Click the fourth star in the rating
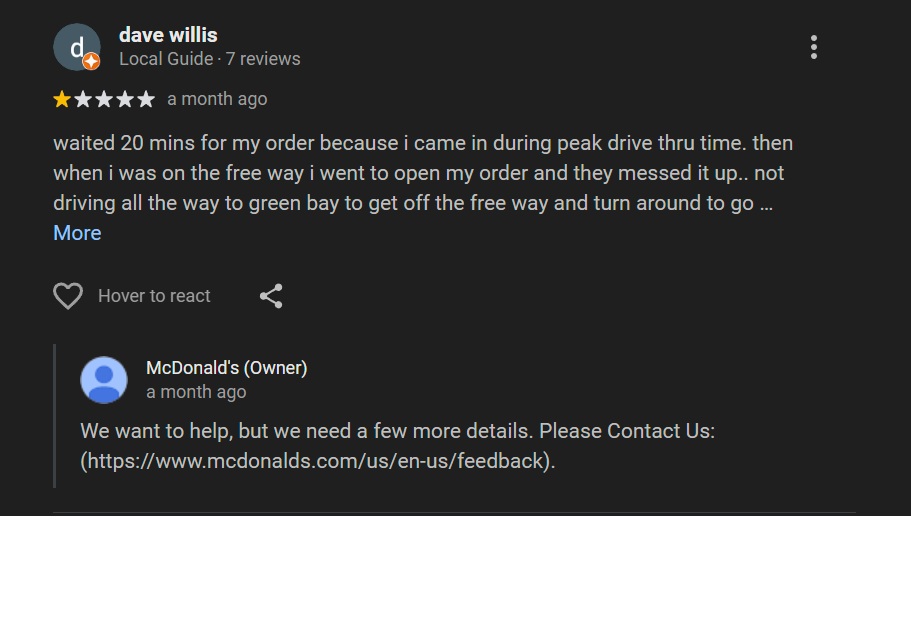This screenshot has height=626, width=911. 125,99
